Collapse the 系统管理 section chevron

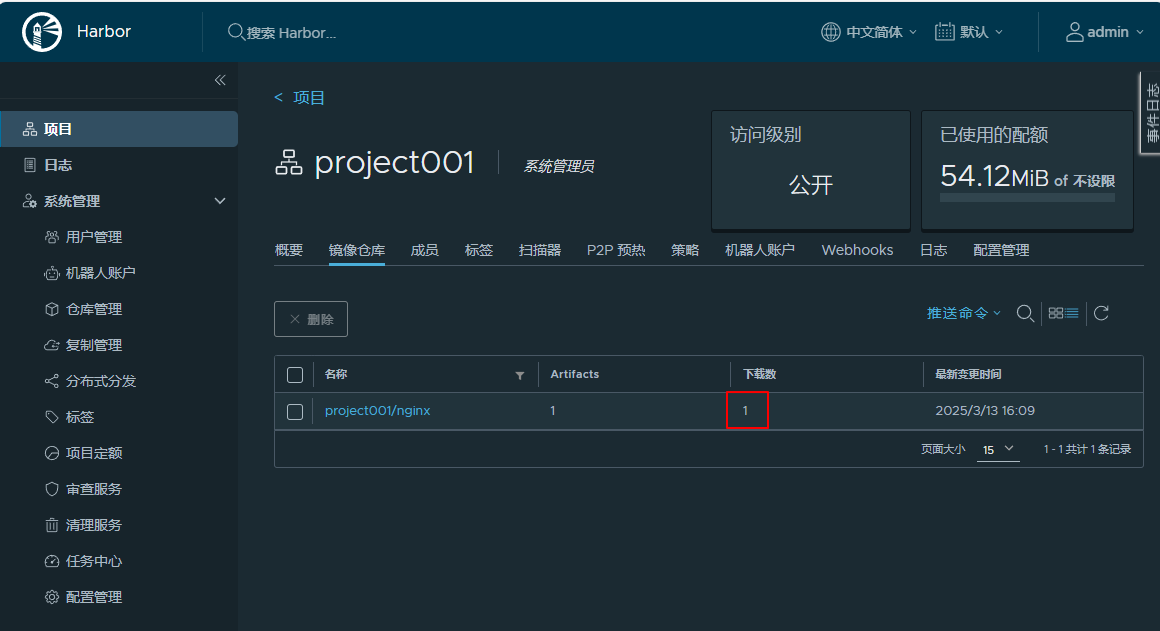pos(220,201)
